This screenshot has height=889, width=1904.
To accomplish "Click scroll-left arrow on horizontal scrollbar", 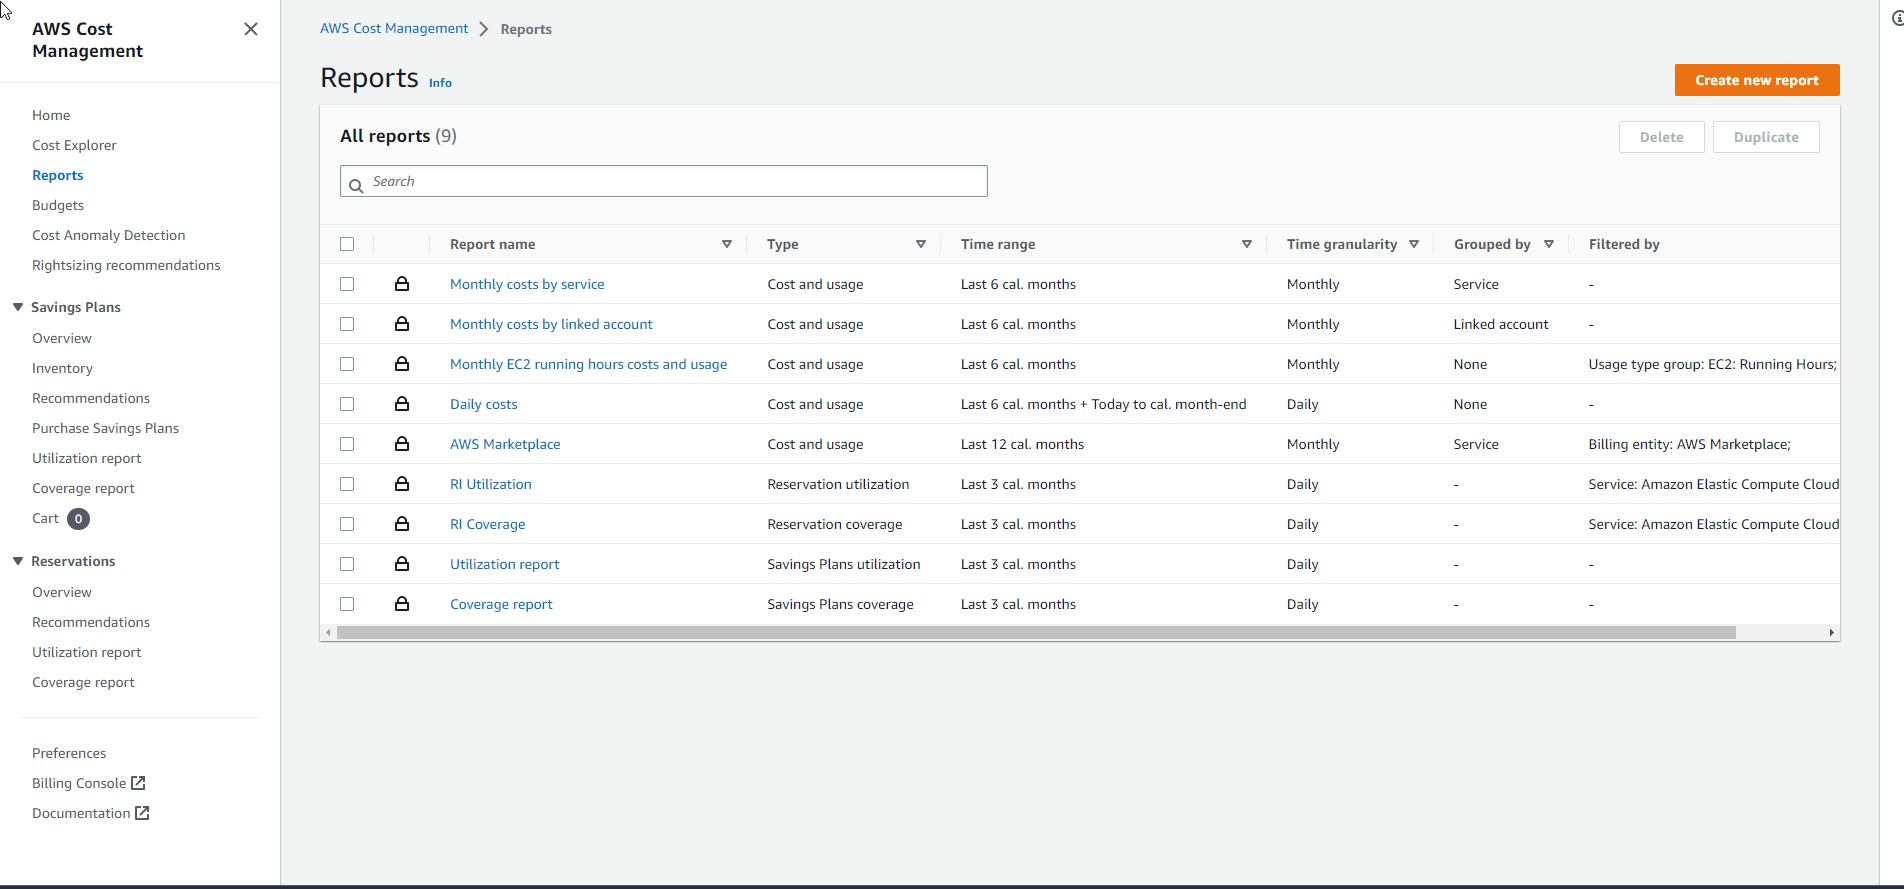I will (328, 633).
